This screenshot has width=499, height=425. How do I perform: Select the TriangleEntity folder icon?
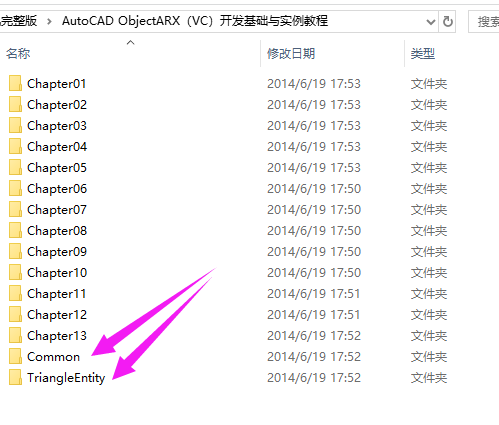(x=15, y=377)
